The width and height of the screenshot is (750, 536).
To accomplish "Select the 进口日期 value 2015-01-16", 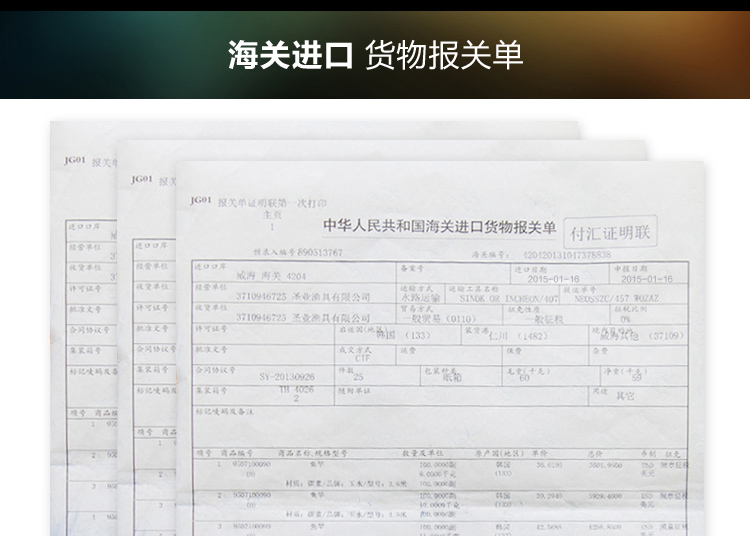I will [553, 279].
